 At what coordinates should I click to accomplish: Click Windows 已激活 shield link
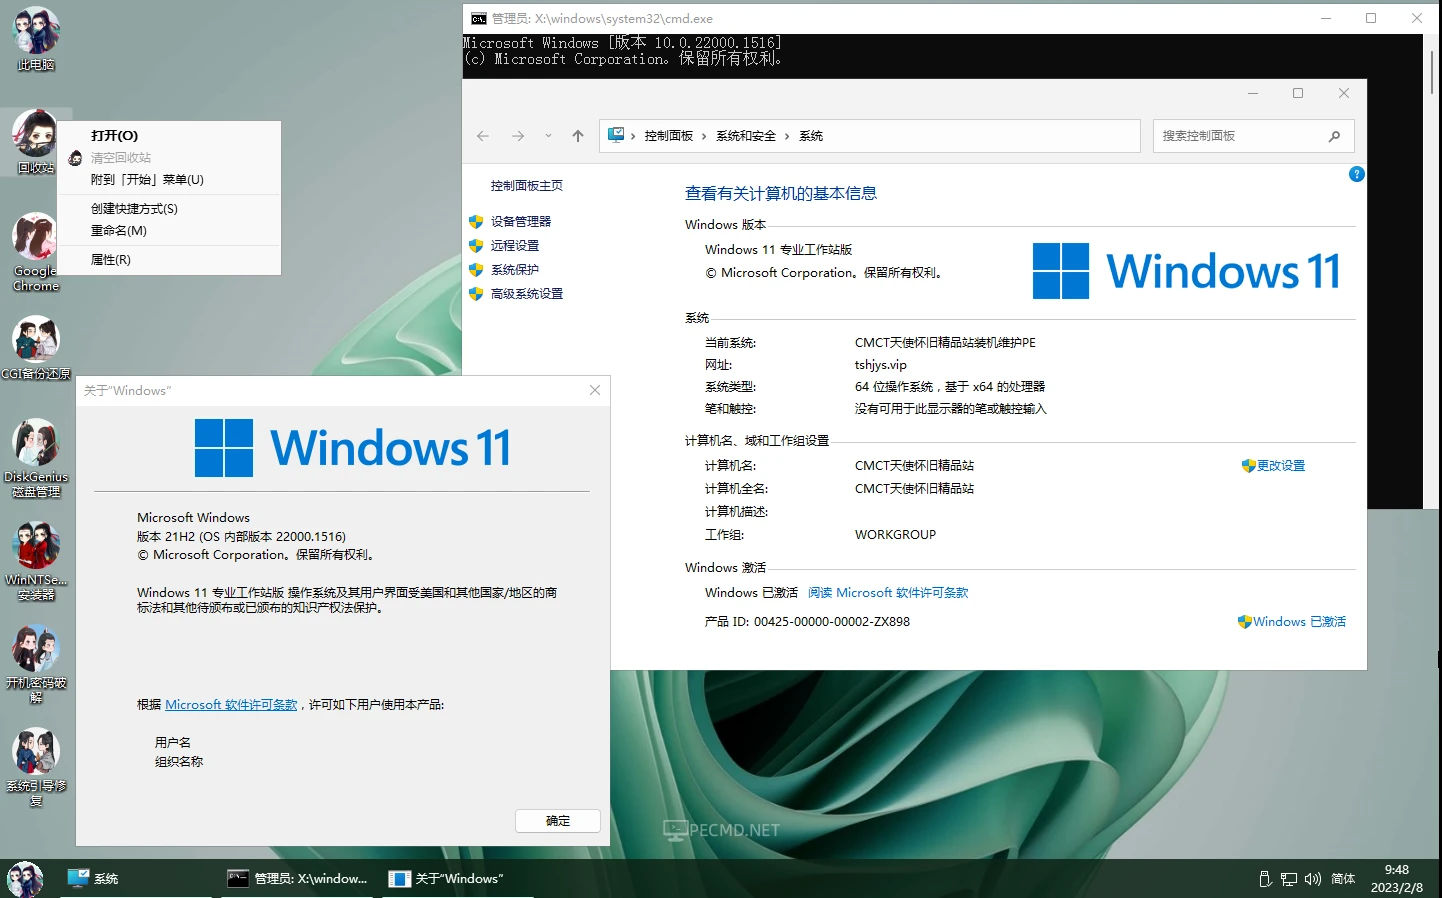(1292, 622)
